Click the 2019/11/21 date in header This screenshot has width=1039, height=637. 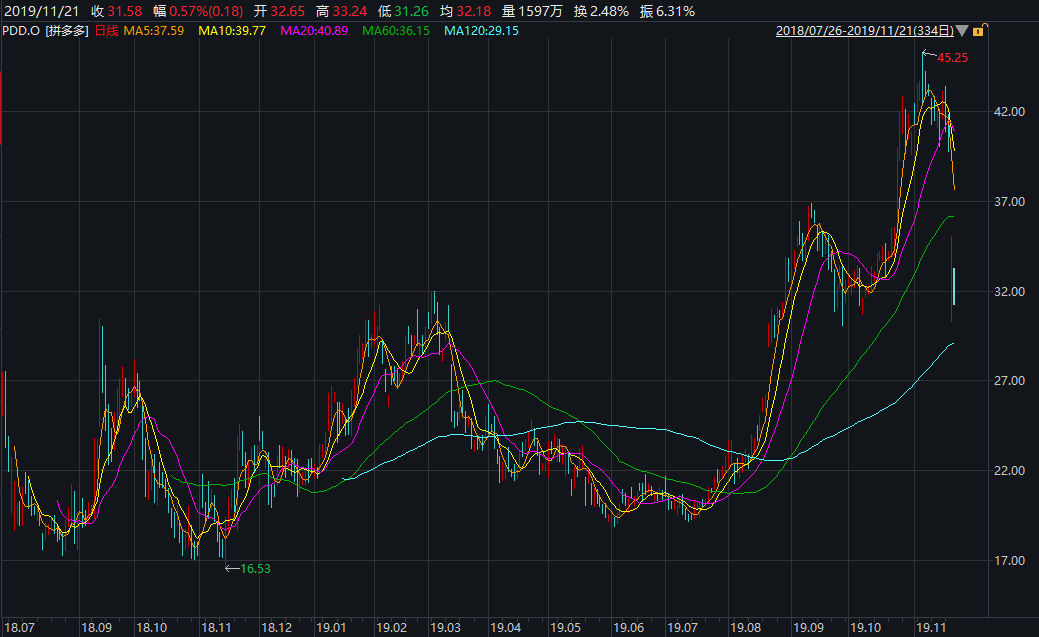pos(38,11)
